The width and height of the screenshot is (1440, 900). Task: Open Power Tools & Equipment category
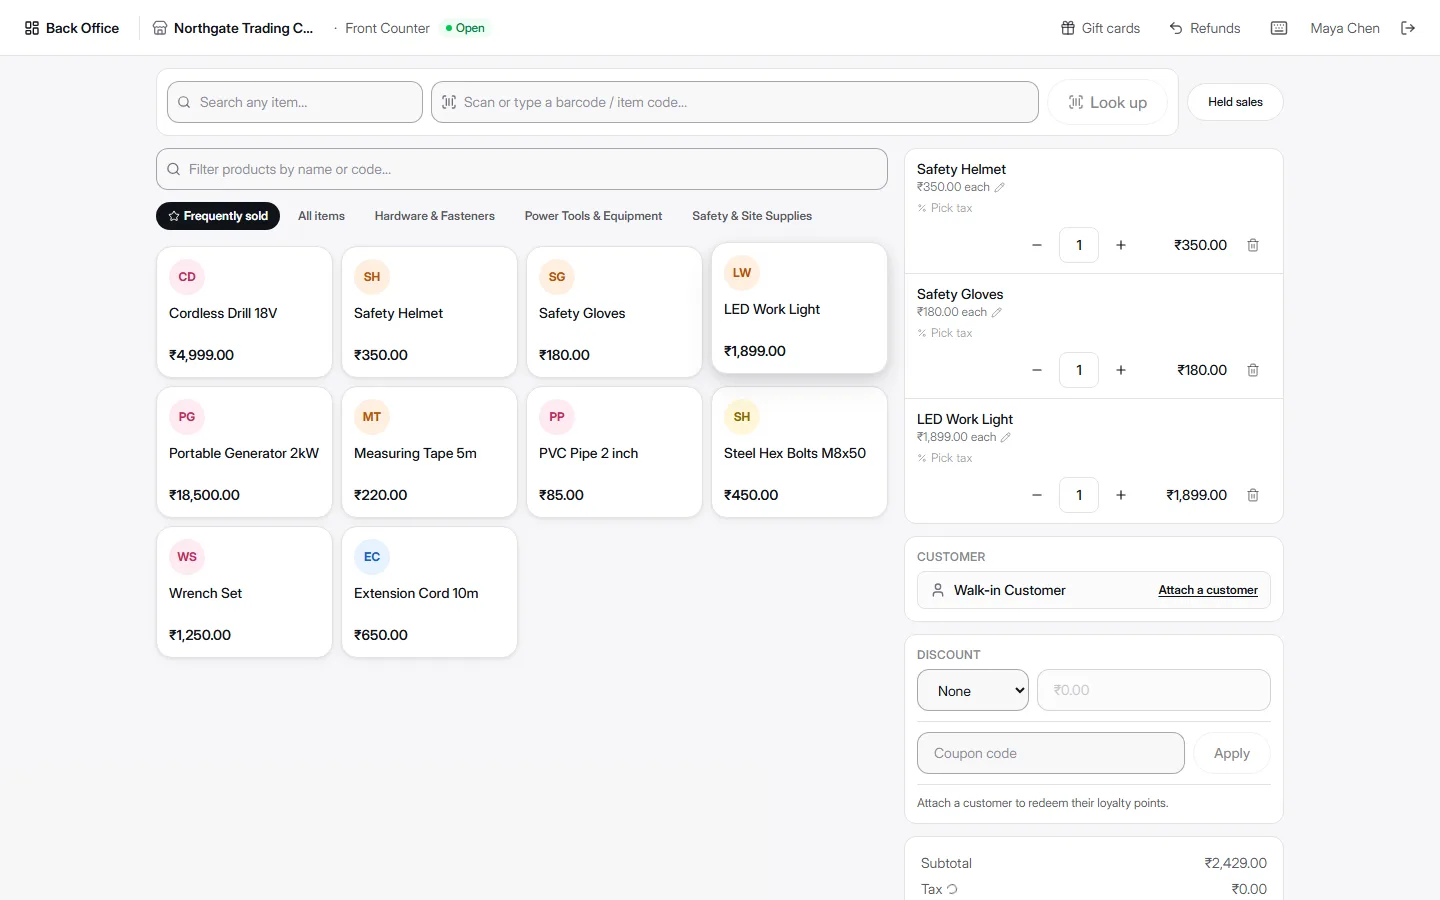tap(593, 216)
